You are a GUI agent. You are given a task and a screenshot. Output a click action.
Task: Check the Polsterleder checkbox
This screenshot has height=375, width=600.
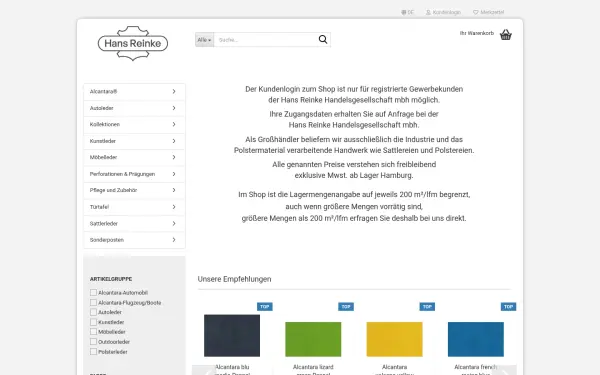[93, 352]
